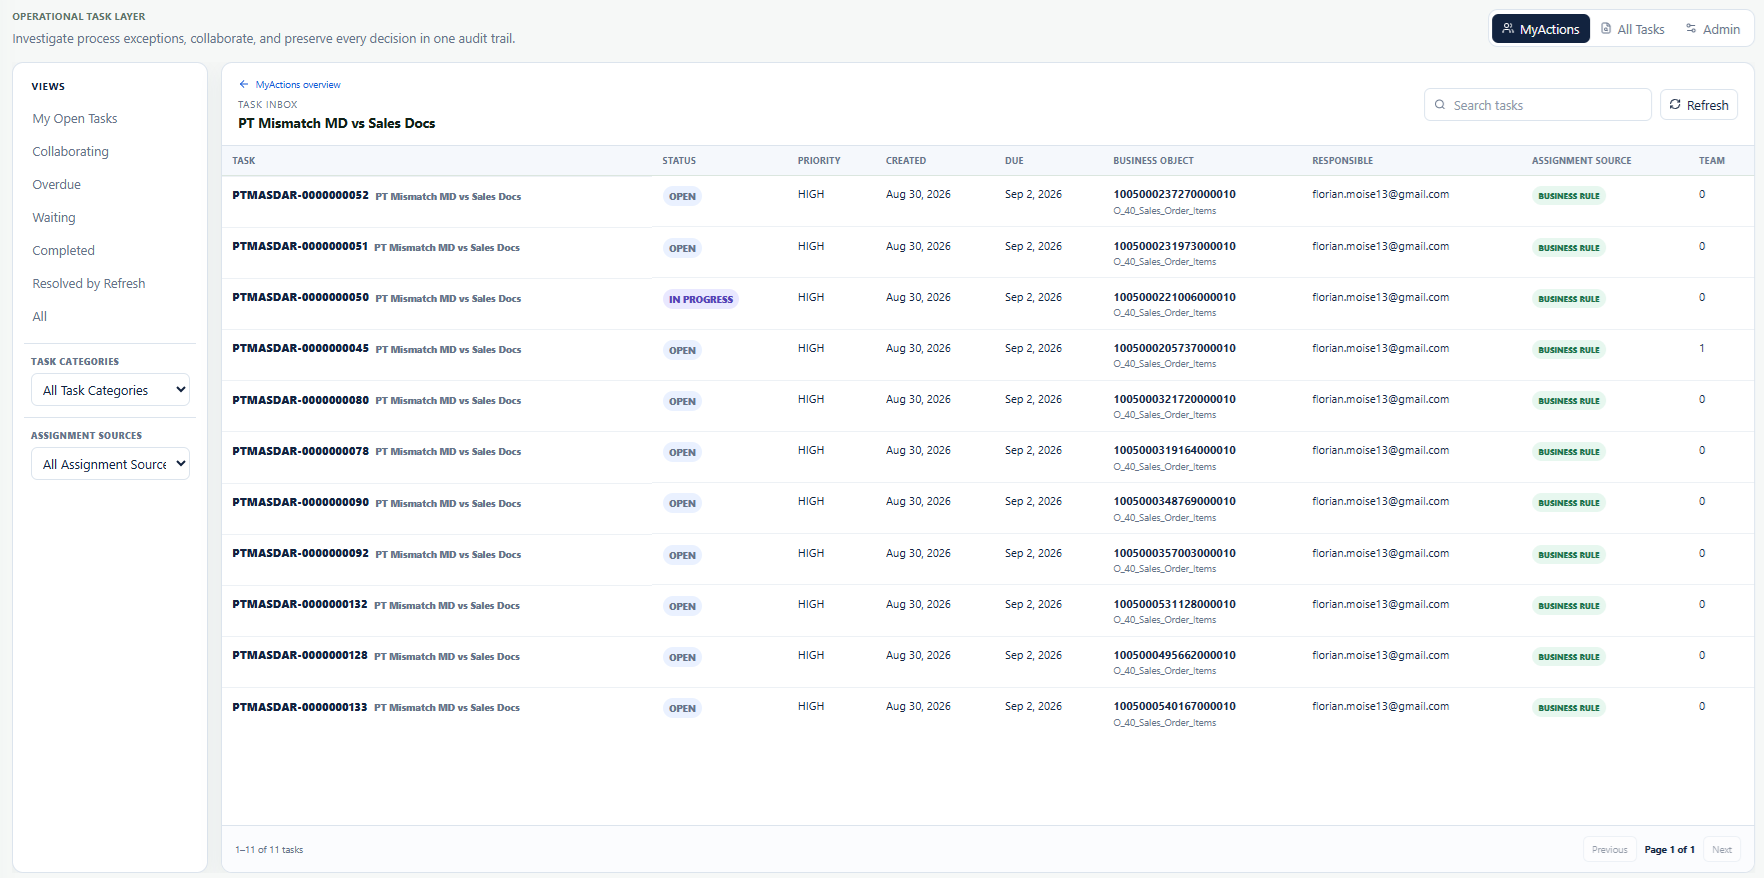Click the BUSINESS OBJECT column header
The width and height of the screenshot is (1764, 878).
[1153, 161]
